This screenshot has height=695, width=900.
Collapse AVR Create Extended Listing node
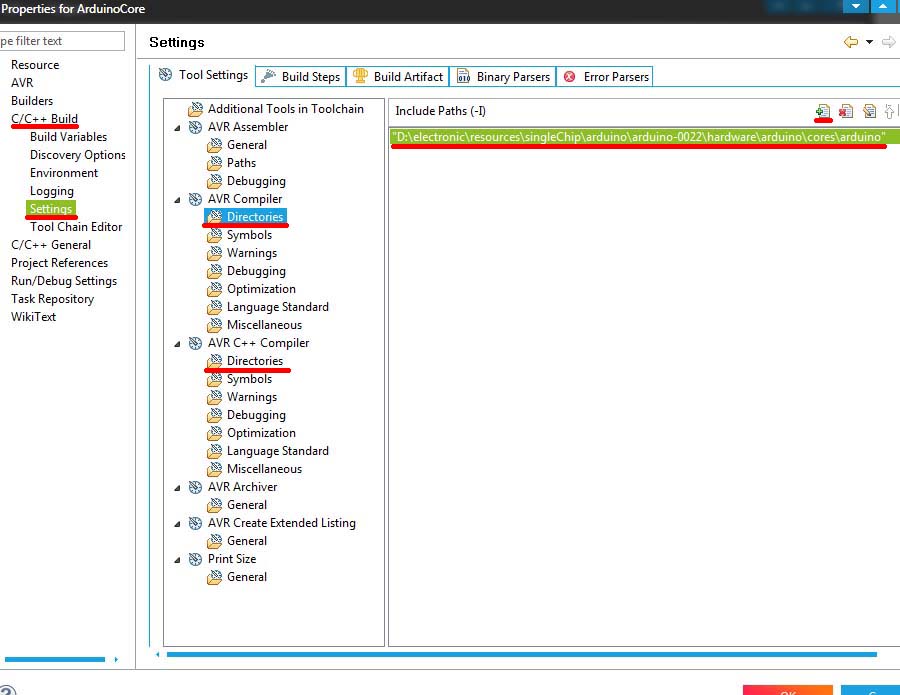pos(177,524)
